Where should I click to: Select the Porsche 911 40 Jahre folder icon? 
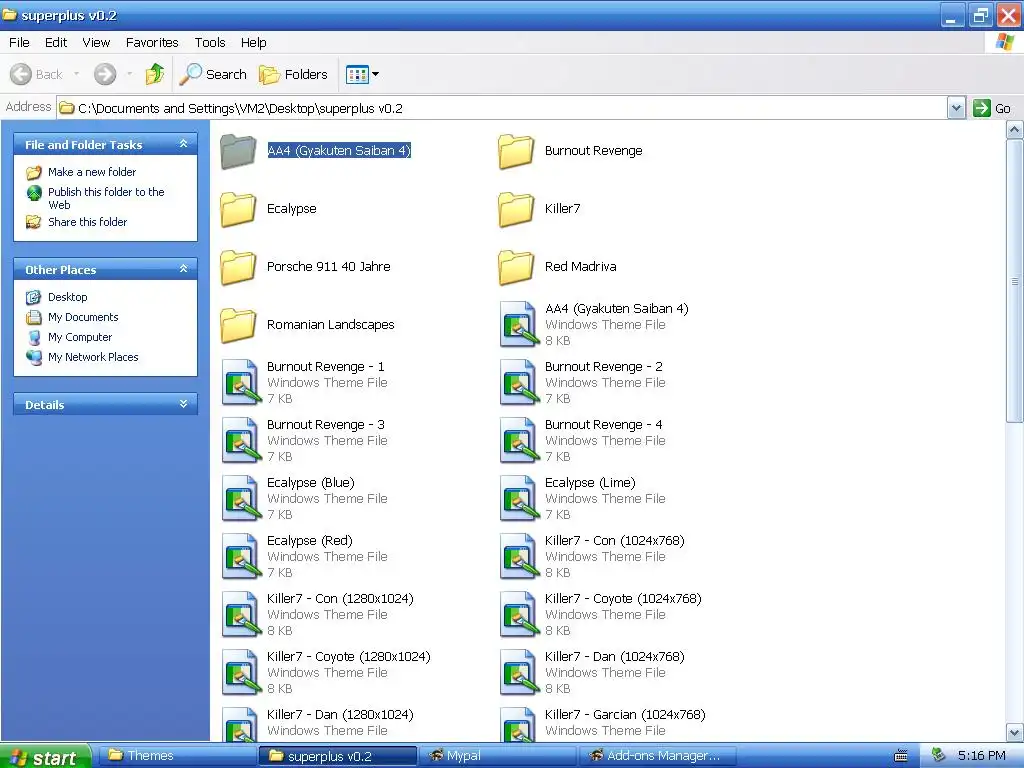[238, 267]
